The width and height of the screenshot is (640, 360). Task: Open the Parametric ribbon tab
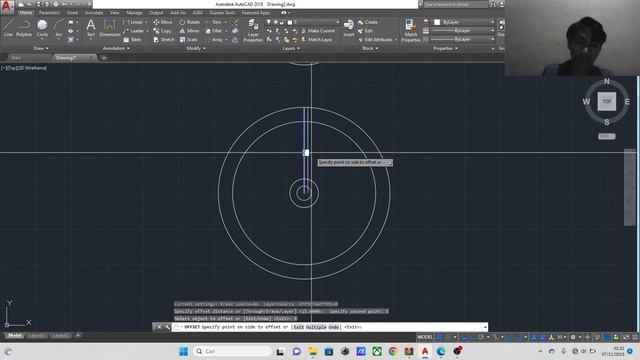pos(50,13)
